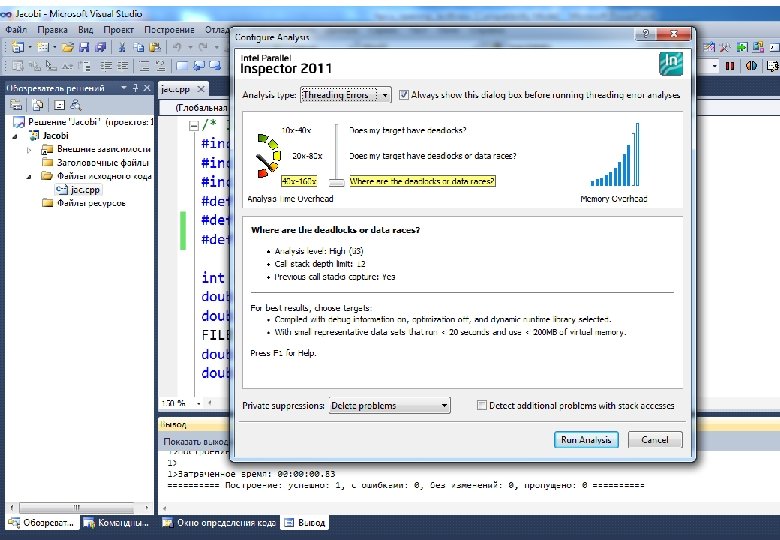The height and width of the screenshot is (540, 780).
Task: Click the crossed tools toolbar icon
Action: click(x=725, y=47)
